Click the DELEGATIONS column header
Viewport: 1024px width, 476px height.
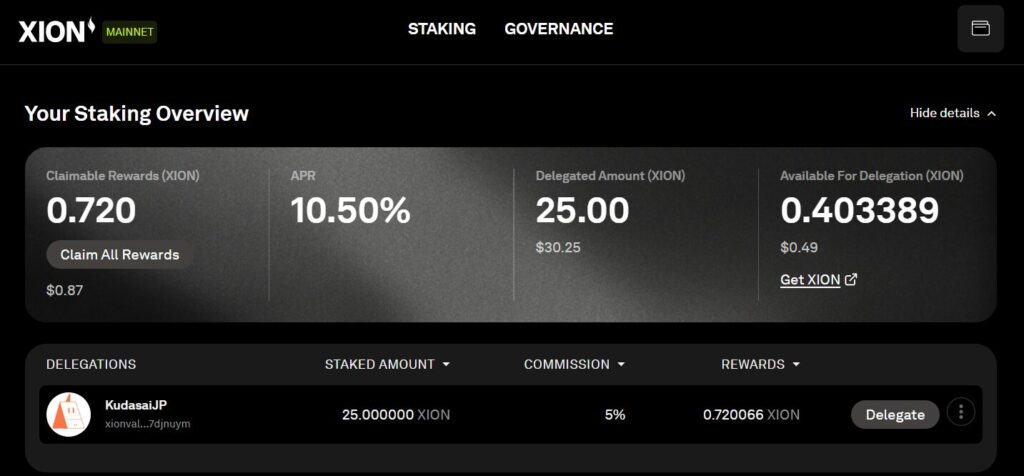(x=91, y=364)
